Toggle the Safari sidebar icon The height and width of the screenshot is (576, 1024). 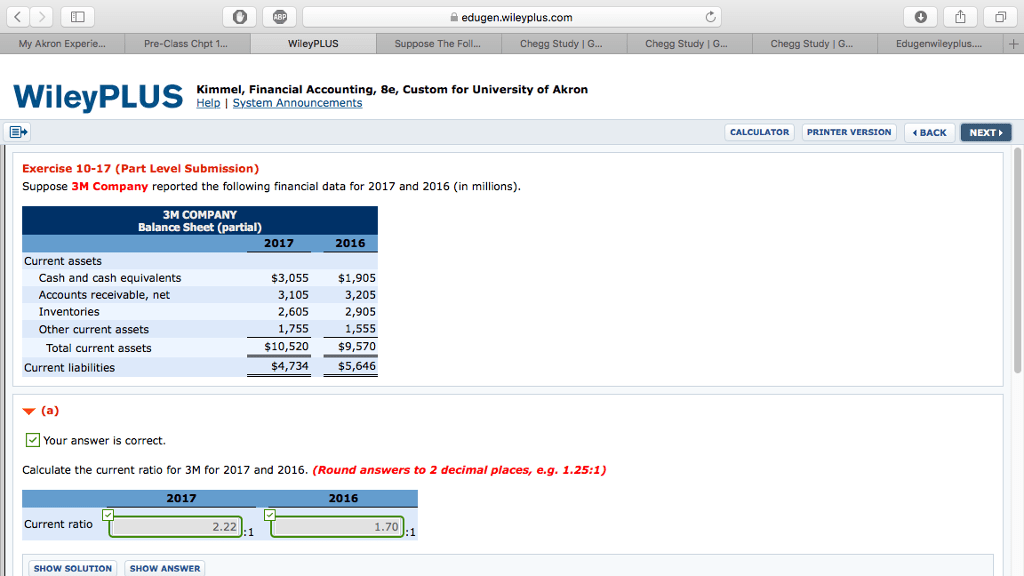pyautogui.click(x=78, y=17)
